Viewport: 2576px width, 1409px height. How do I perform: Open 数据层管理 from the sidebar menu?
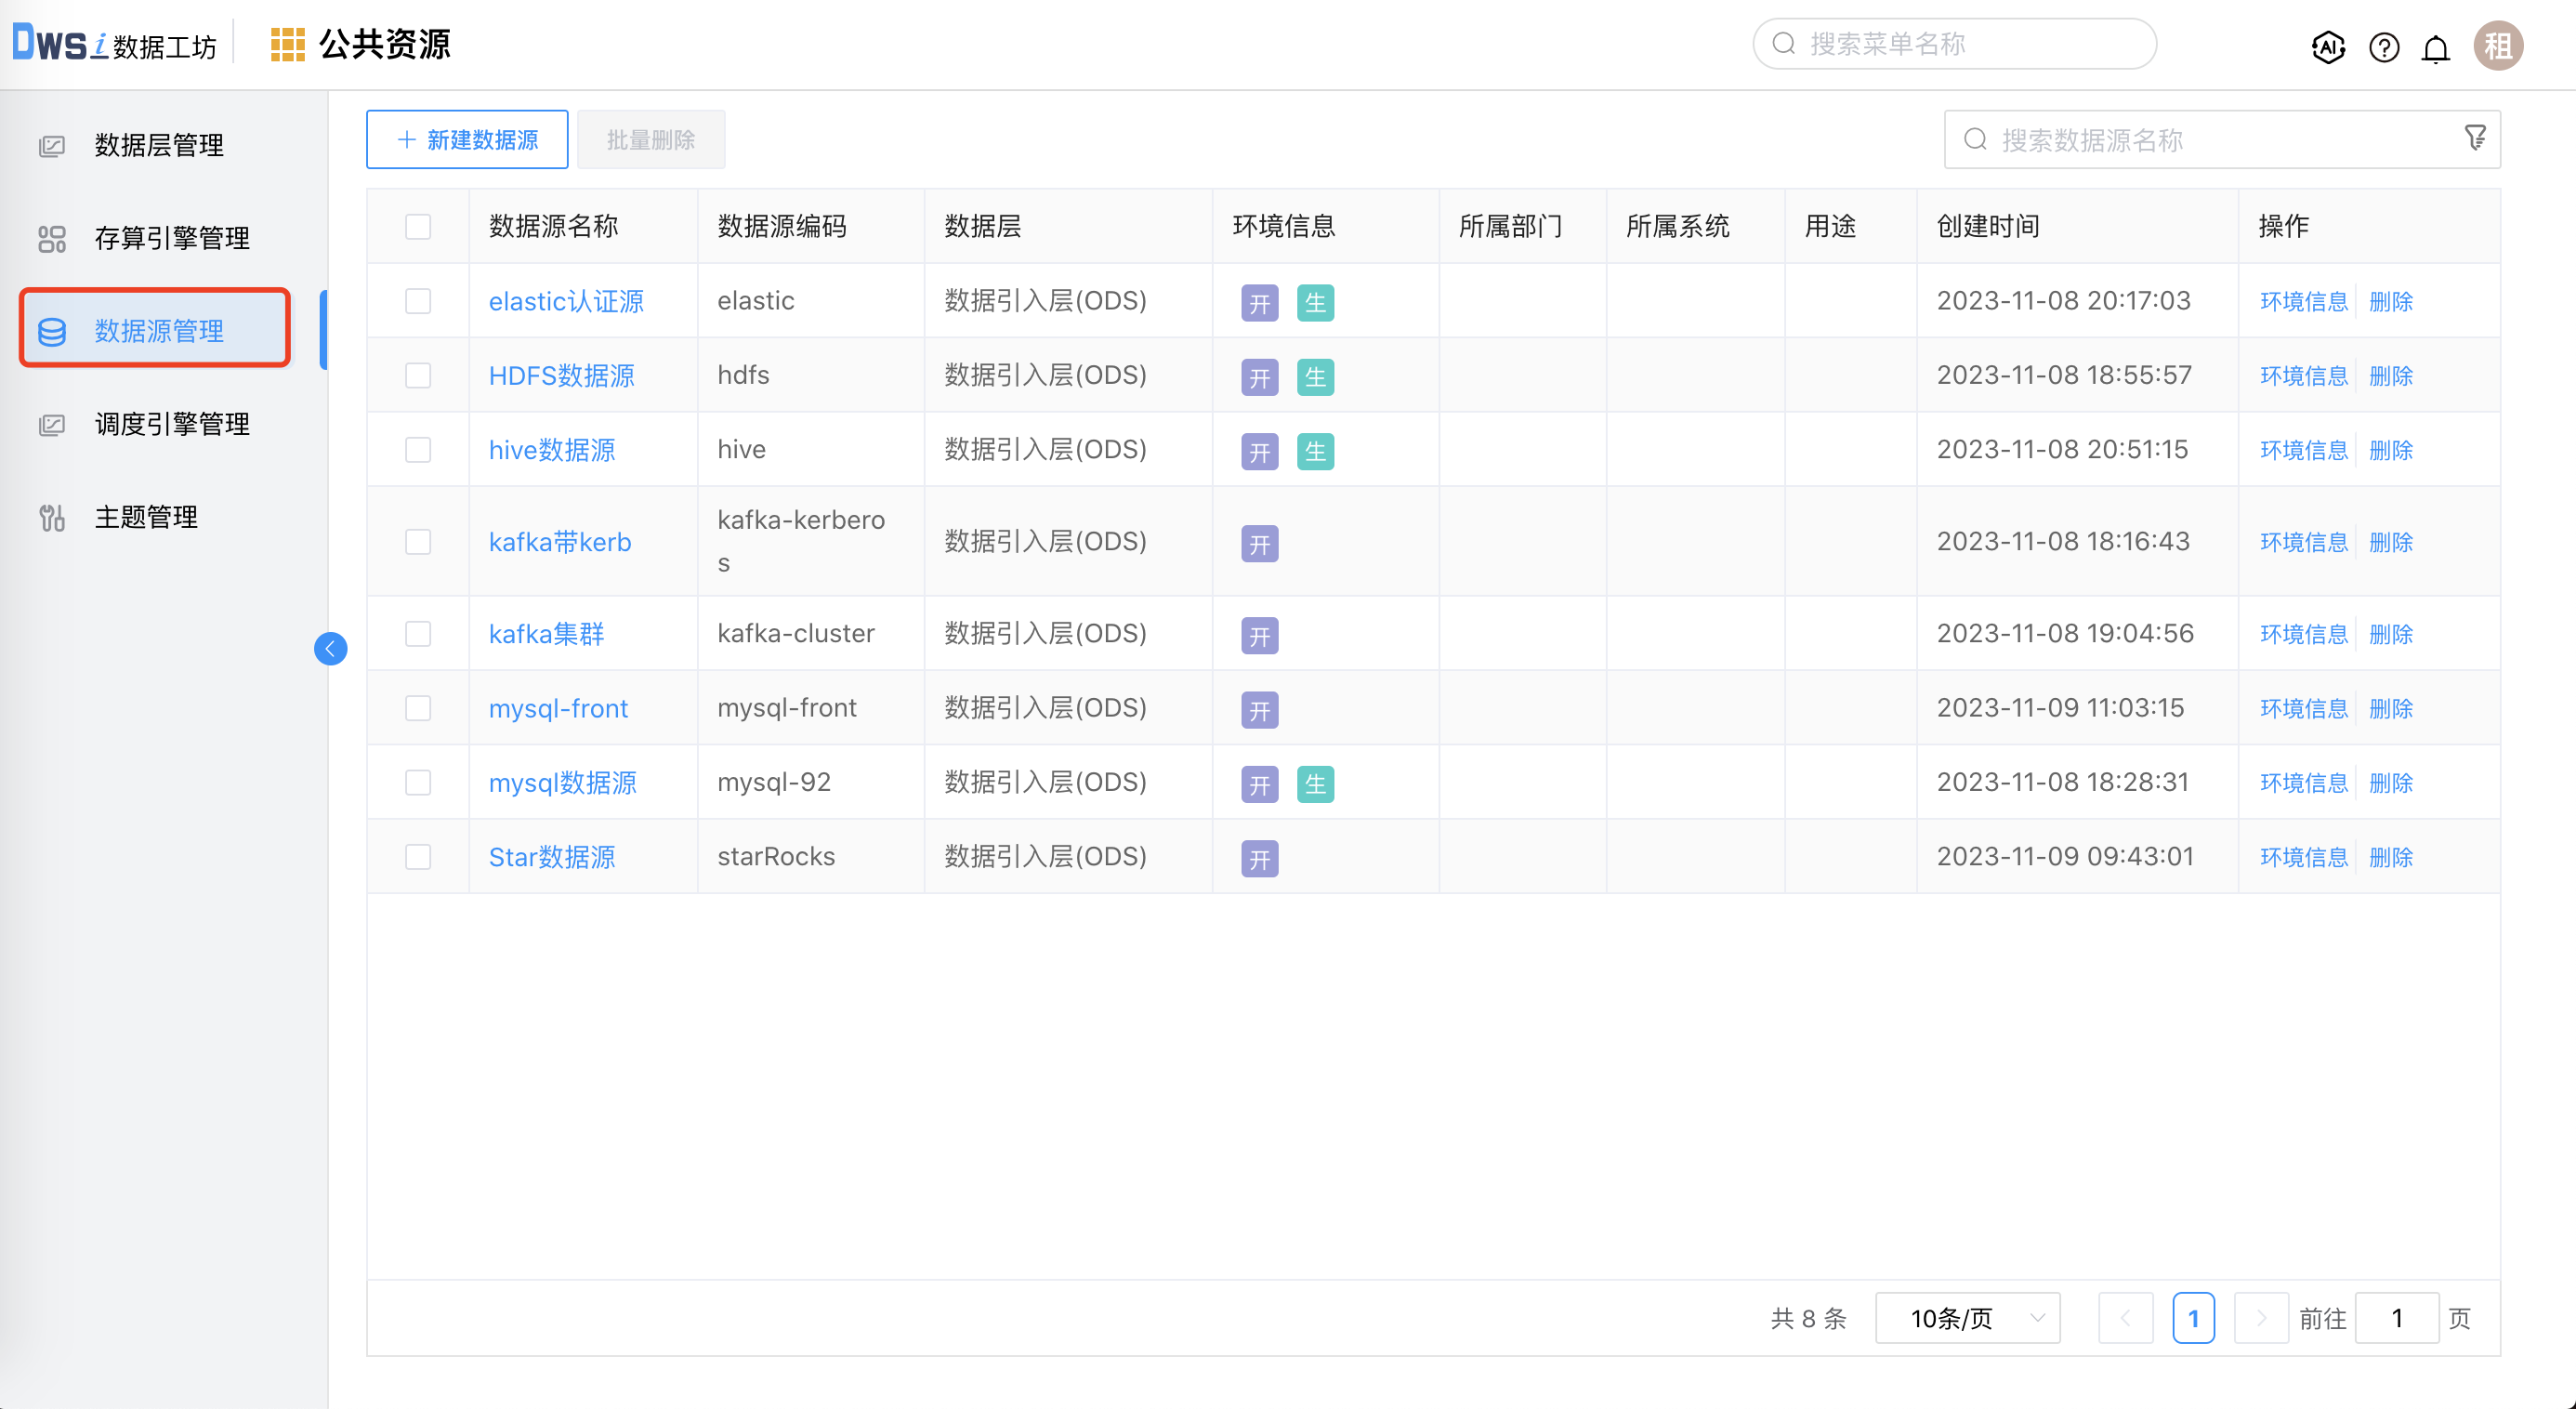pos(159,145)
